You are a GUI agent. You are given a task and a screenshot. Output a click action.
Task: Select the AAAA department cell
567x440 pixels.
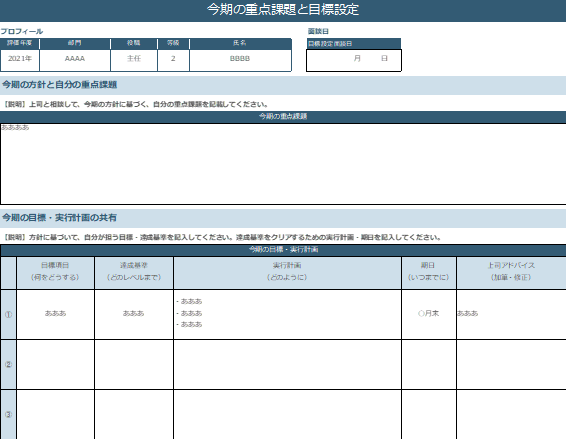click(75, 59)
